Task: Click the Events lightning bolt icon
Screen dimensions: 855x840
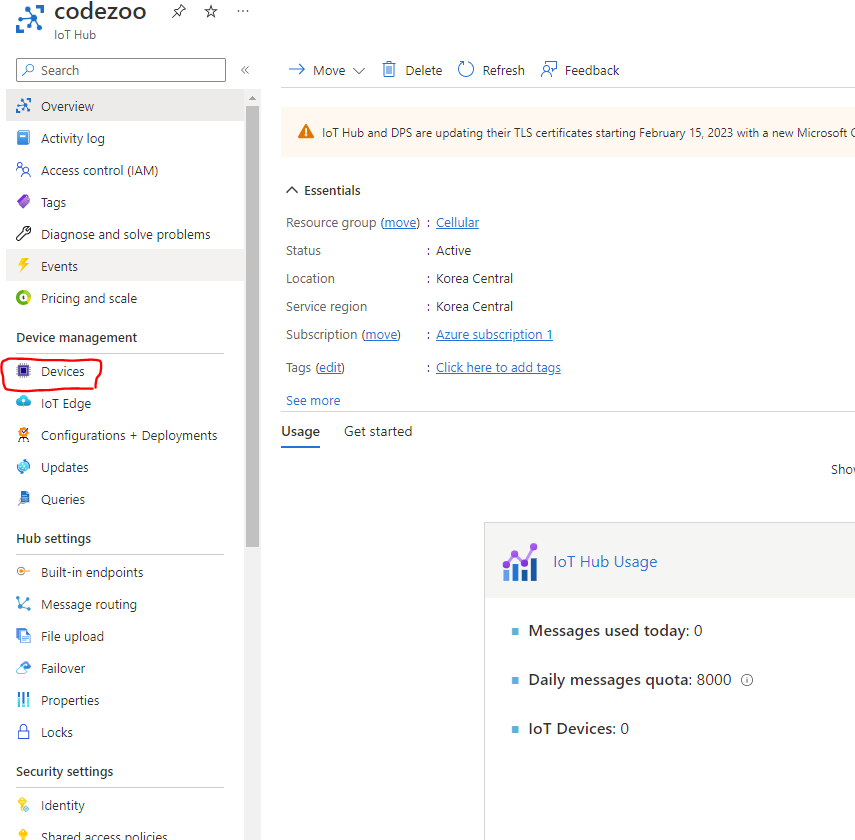Action: pos(23,265)
